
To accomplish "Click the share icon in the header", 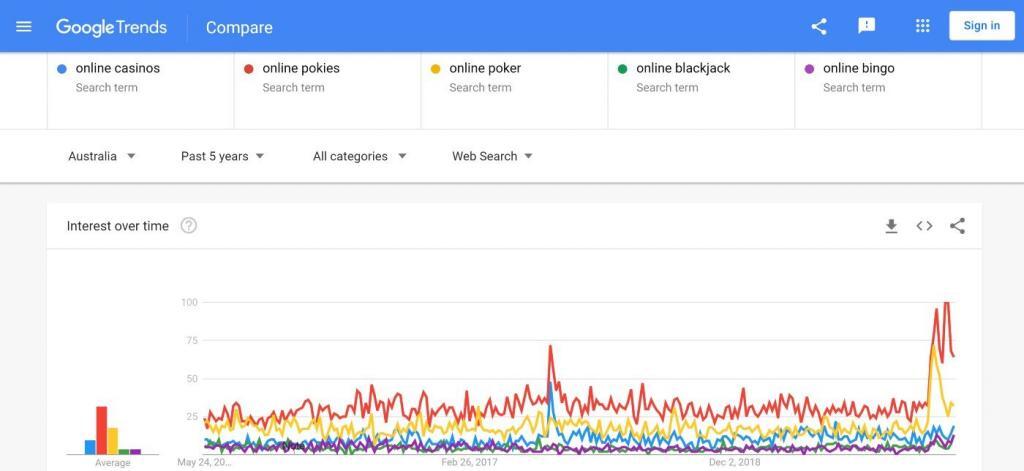I will (x=819, y=26).
